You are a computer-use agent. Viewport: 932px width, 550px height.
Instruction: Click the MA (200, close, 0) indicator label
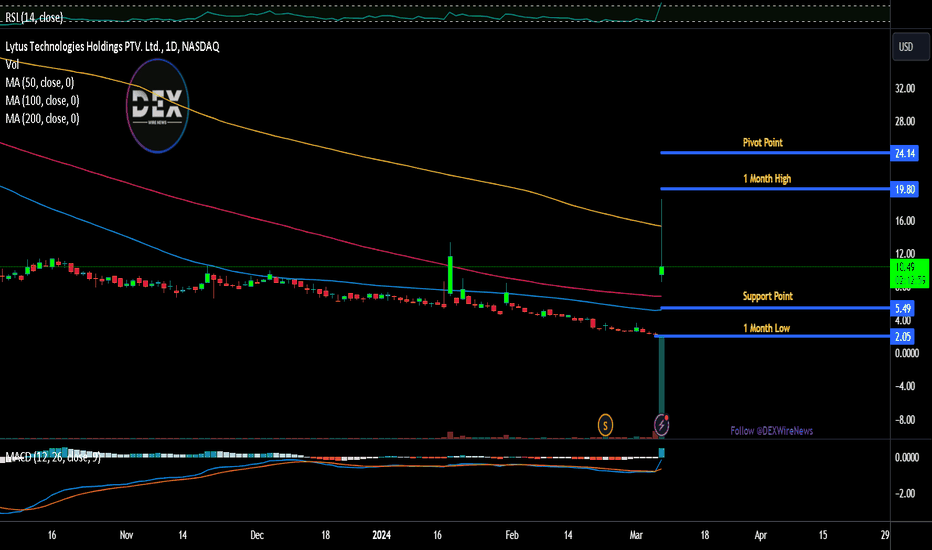[42, 119]
